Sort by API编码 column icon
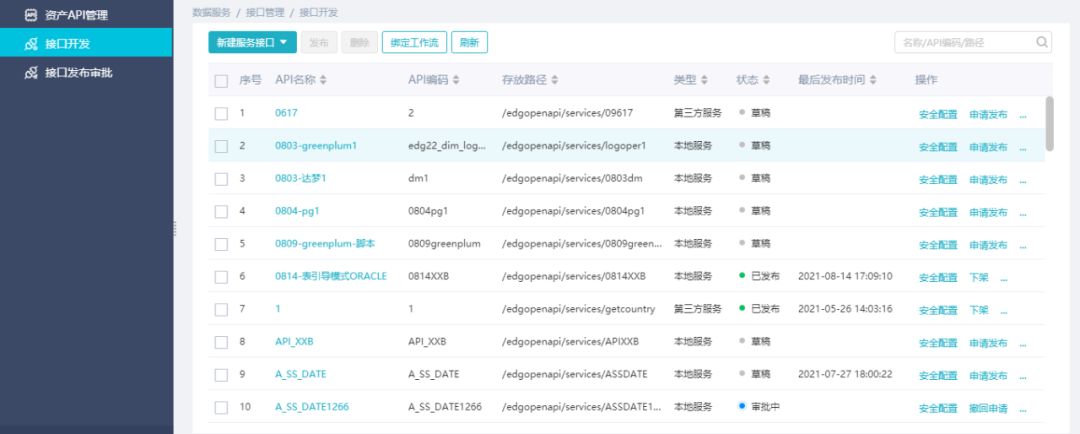Viewport: 1080px width, 434px height. (457, 80)
